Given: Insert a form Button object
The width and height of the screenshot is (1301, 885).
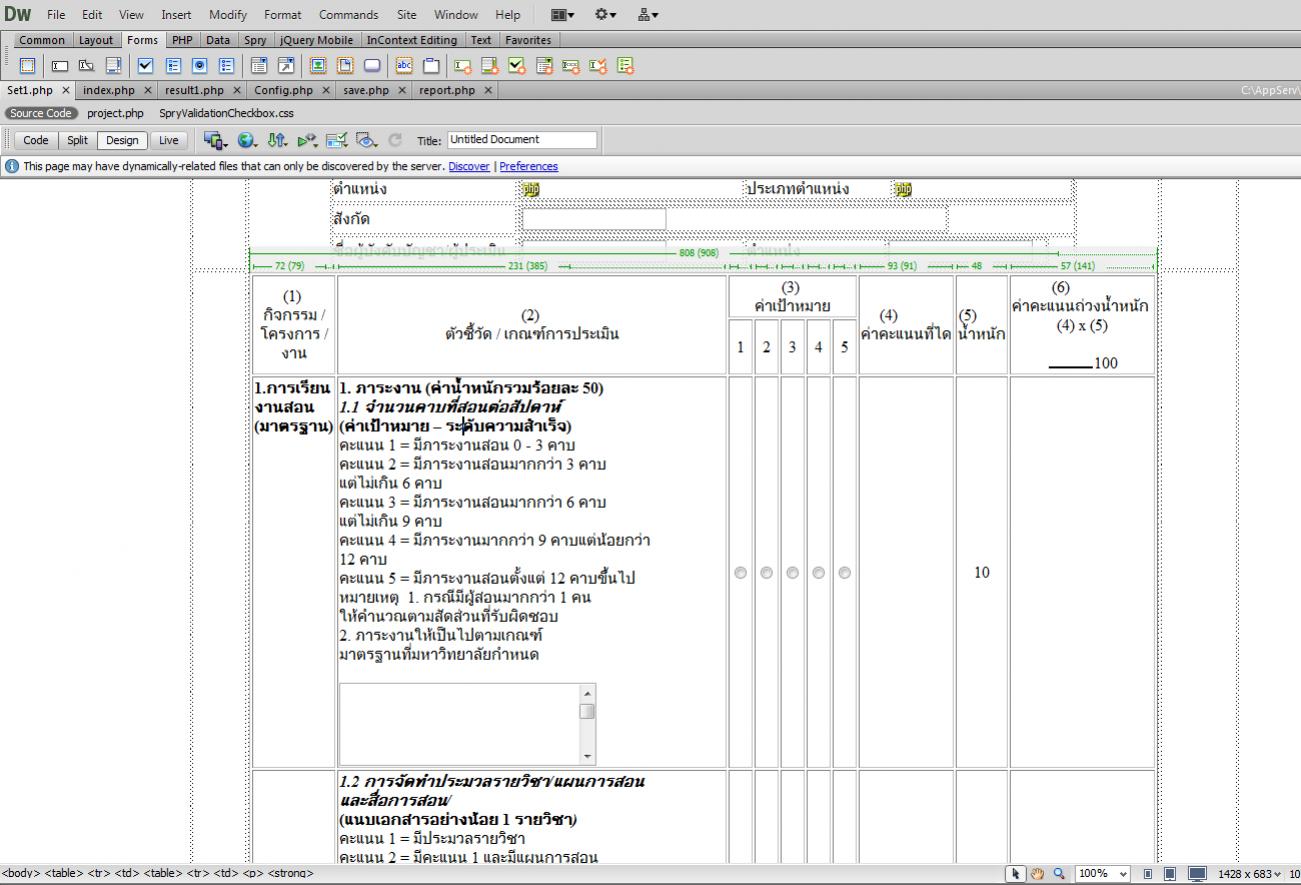Looking at the screenshot, I should coord(372,65).
